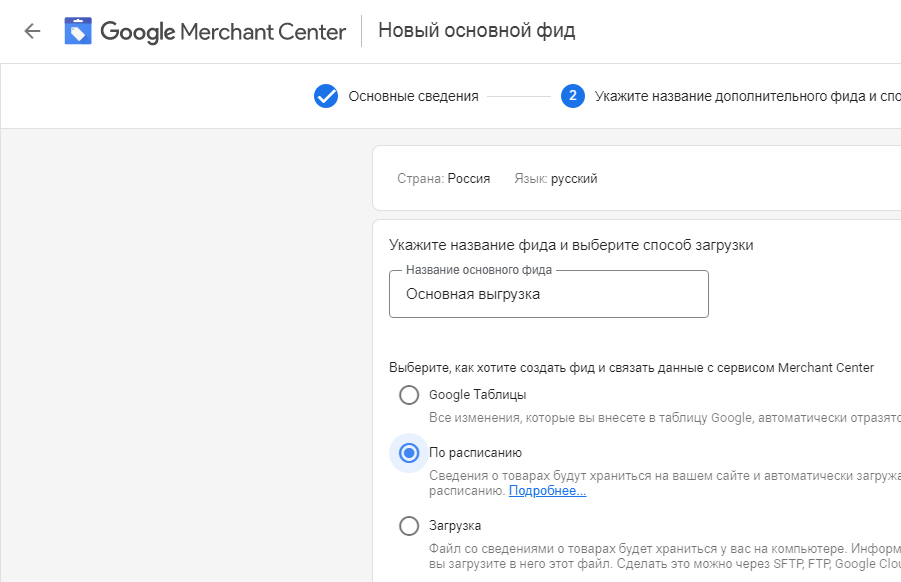Select the По расписанию radio option
Image resolution: width=901 pixels, height=582 pixels.
(409, 453)
